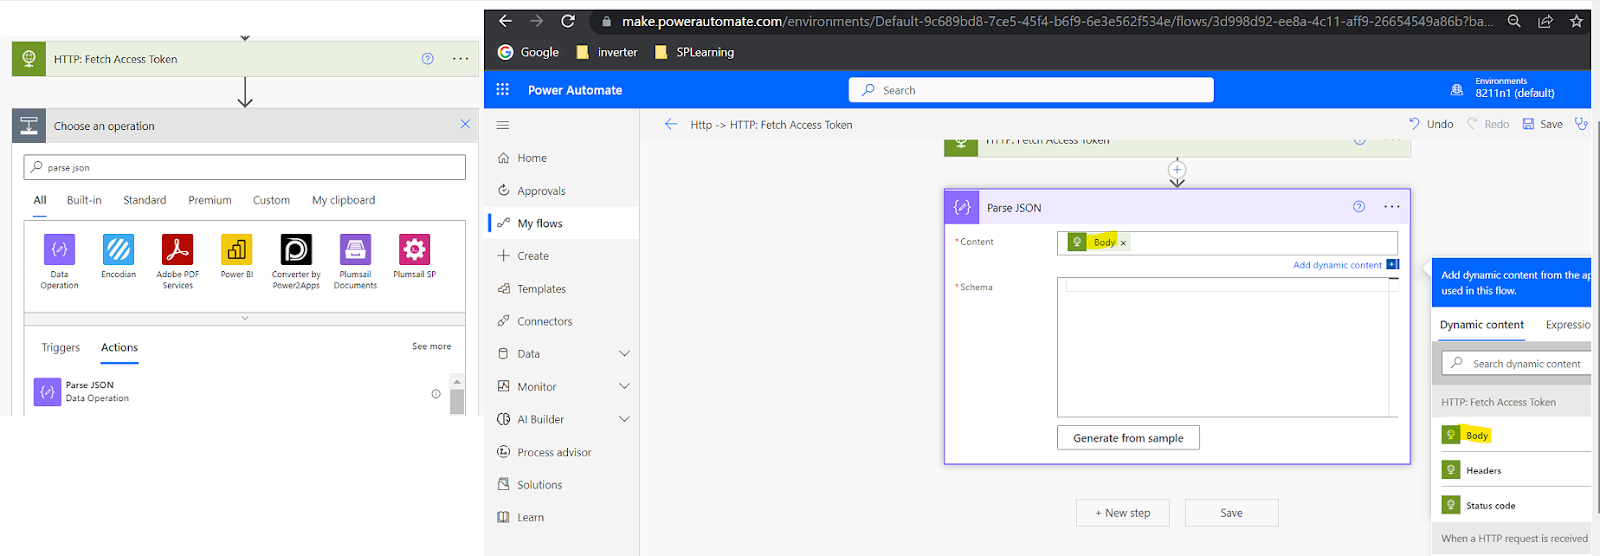Collapse the connector list with the chevron
Screen dimensions: 1600x556
coord(245,318)
